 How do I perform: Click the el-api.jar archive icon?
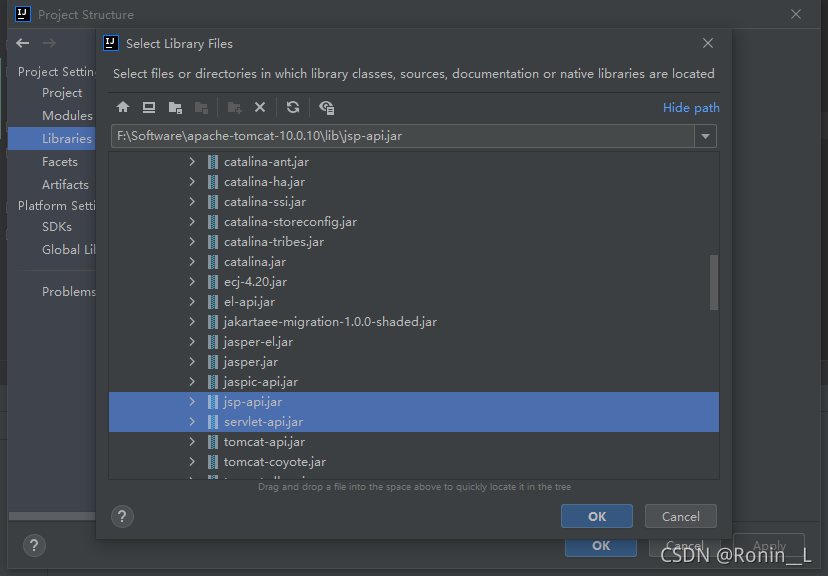pyautogui.click(x=213, y=302)
